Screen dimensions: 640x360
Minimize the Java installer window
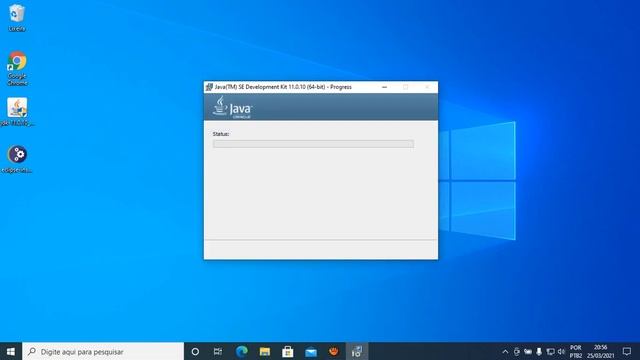tap(384, 87)
